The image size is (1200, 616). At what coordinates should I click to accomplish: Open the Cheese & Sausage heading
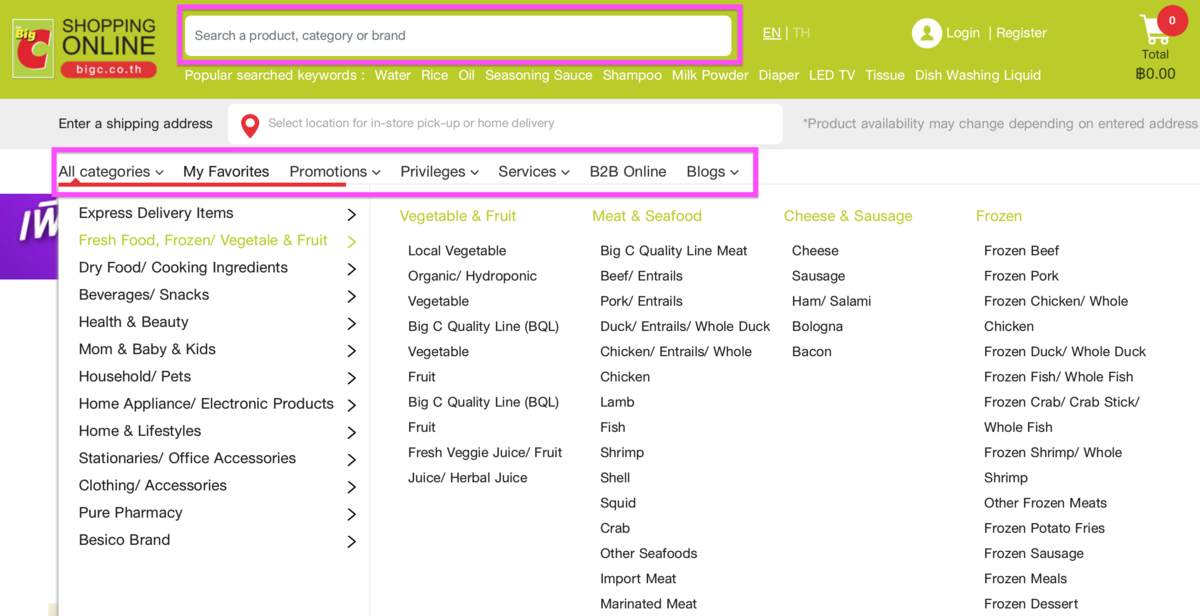click(848, 216)
